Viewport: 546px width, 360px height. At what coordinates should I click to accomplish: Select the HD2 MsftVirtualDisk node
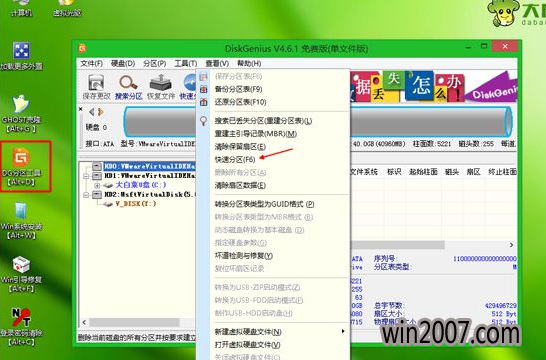coord(150,194)
